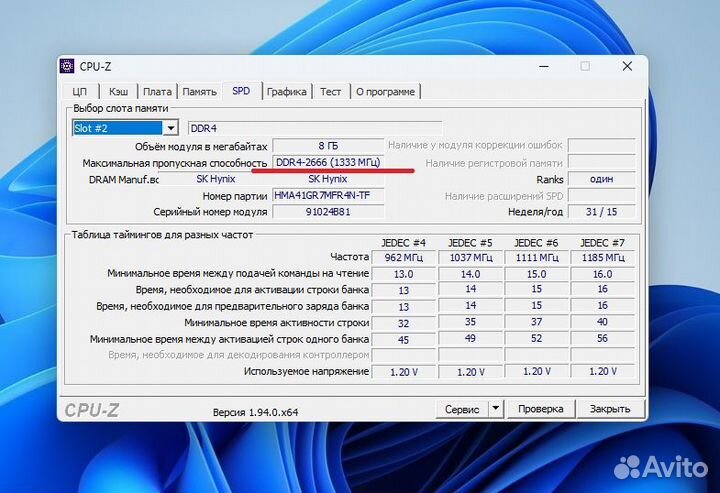
Task: Click the JEDEC #5 column header
Action: pos(470,243)
